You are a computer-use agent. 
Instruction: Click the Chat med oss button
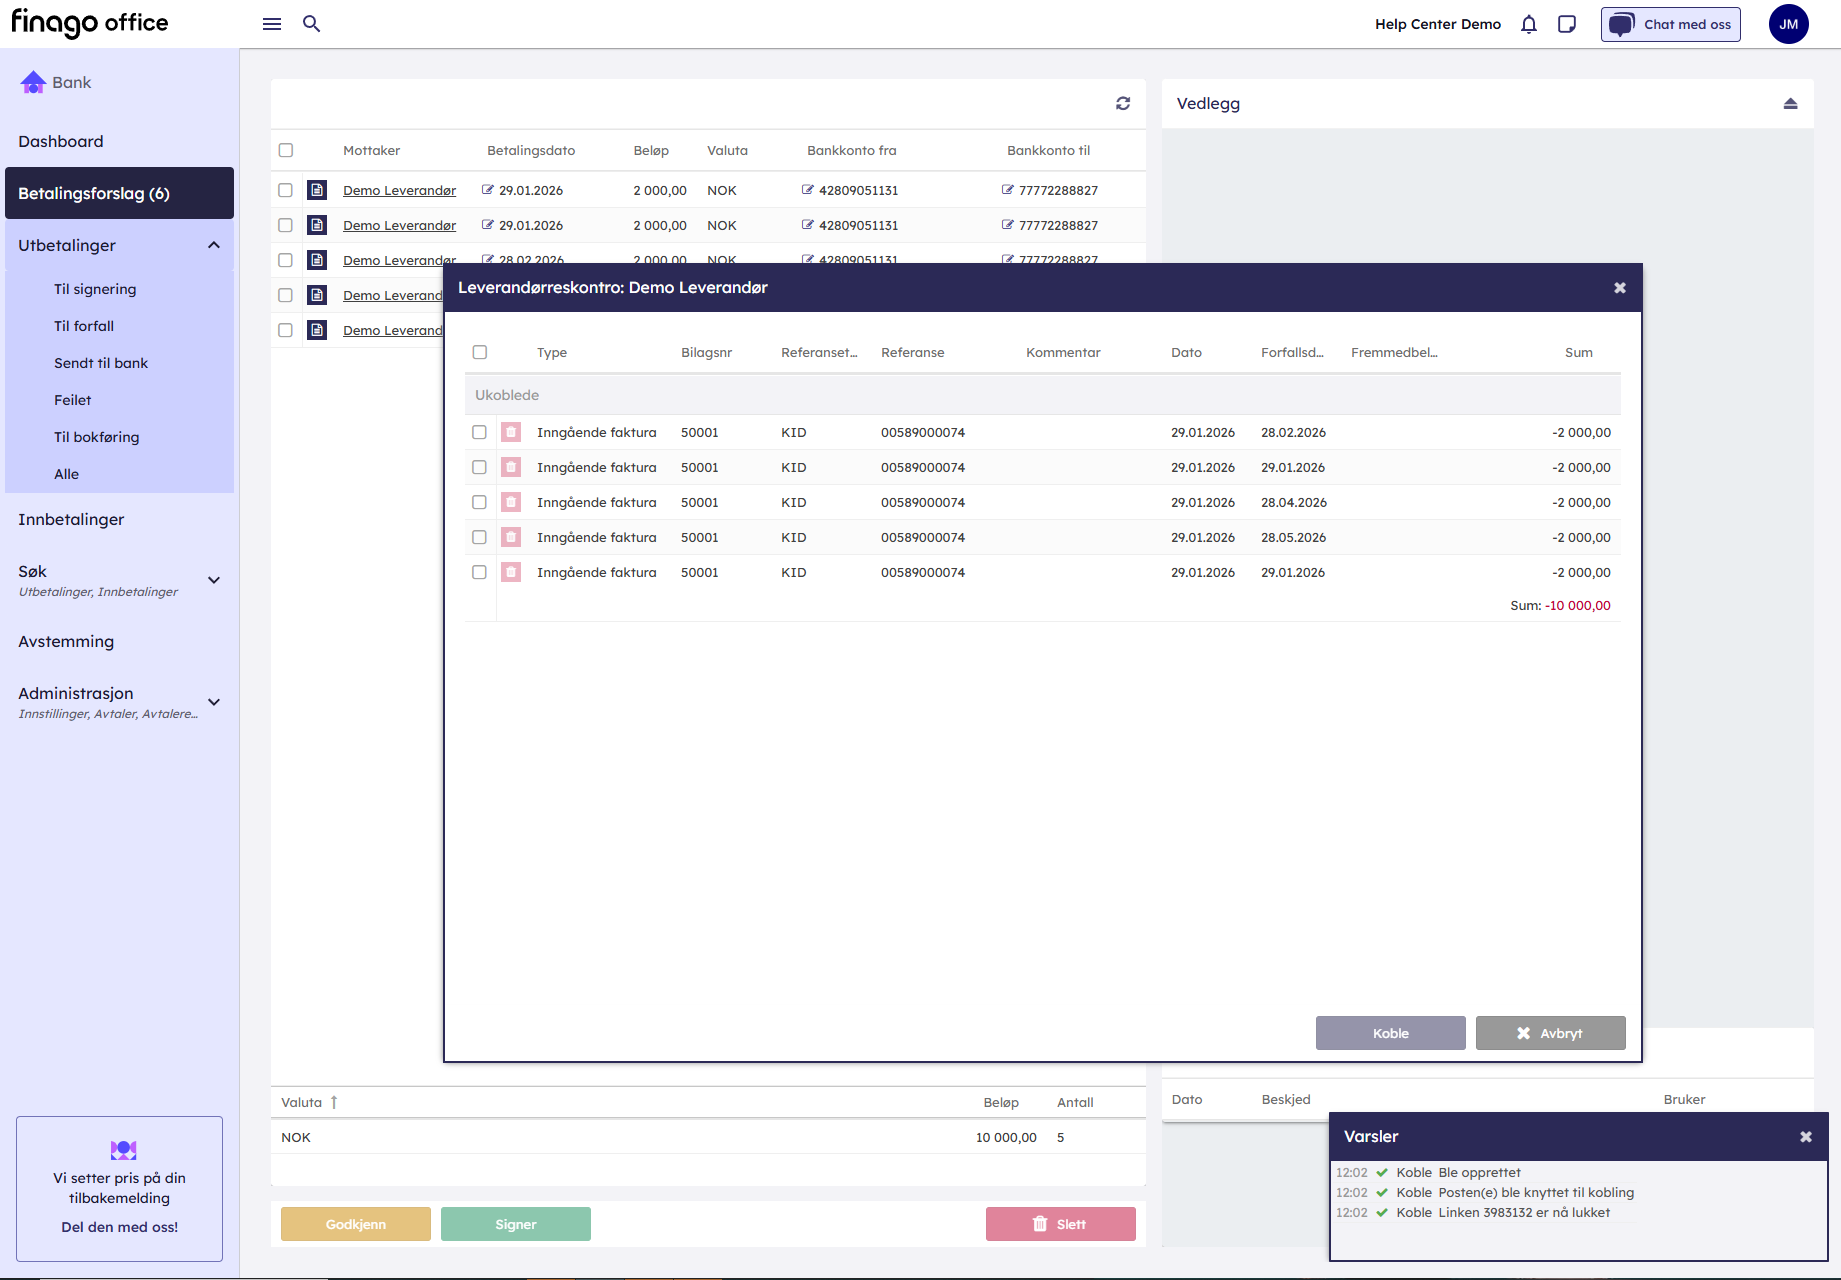tap(1670, 24)
